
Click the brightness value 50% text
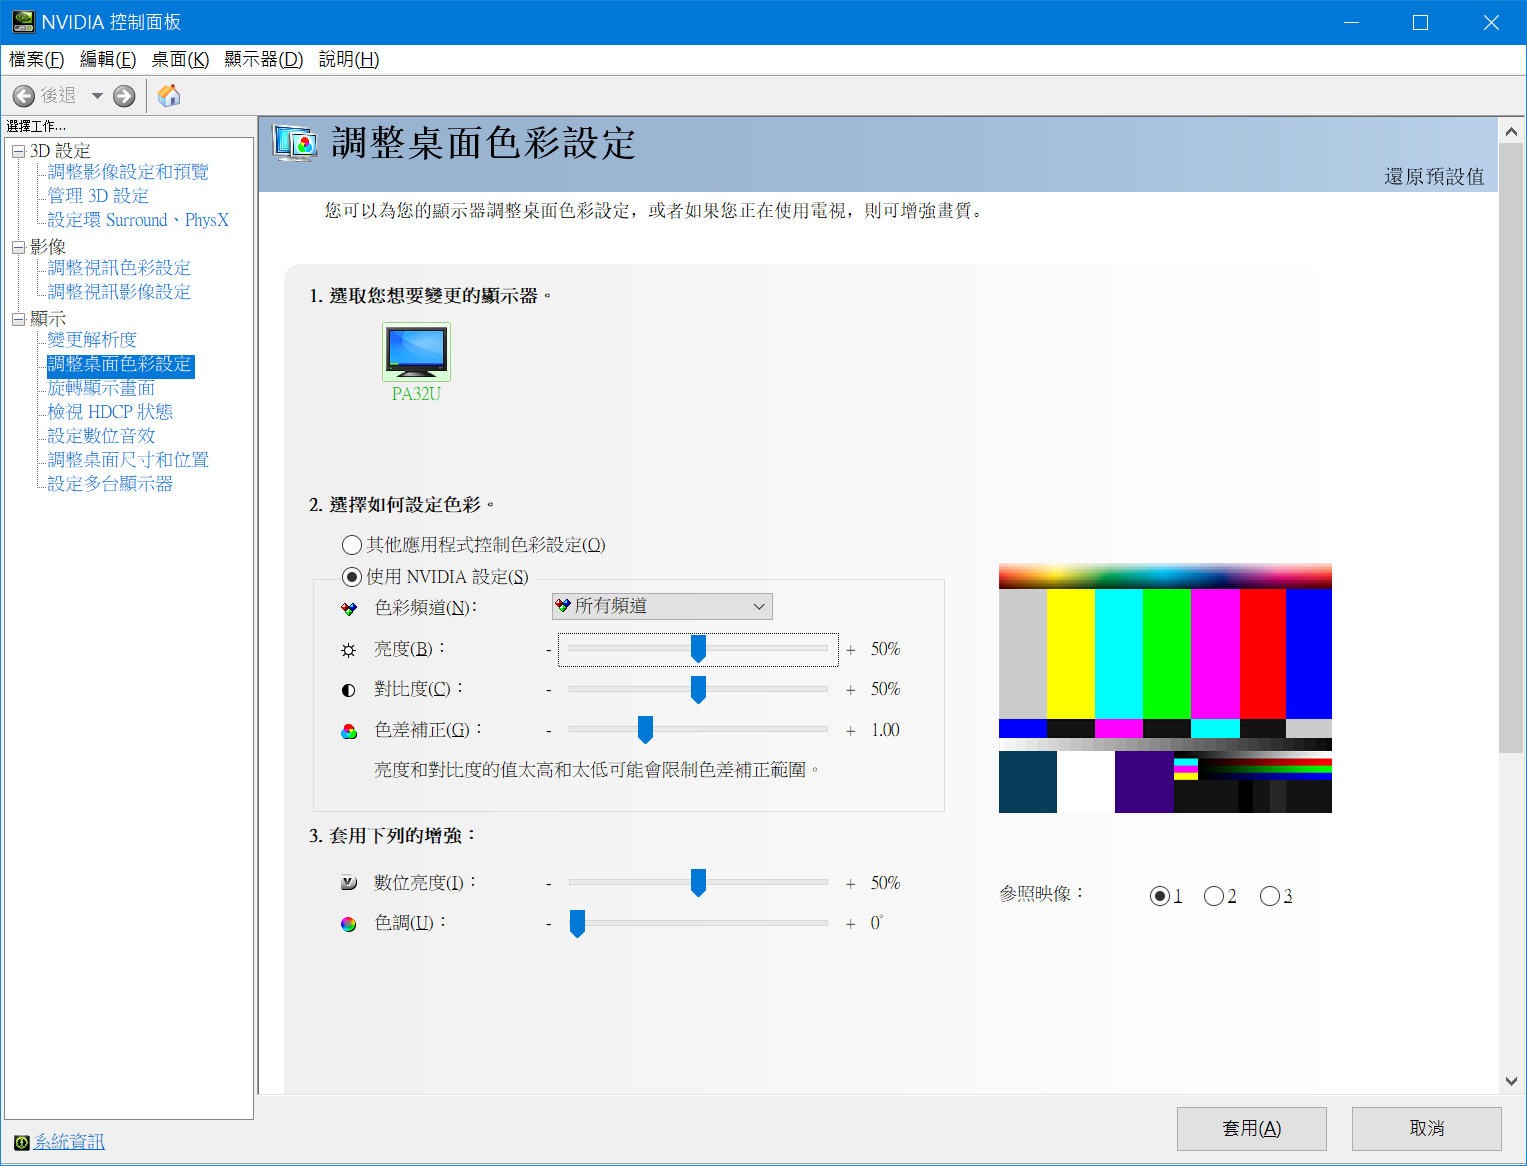click(885, 649)
